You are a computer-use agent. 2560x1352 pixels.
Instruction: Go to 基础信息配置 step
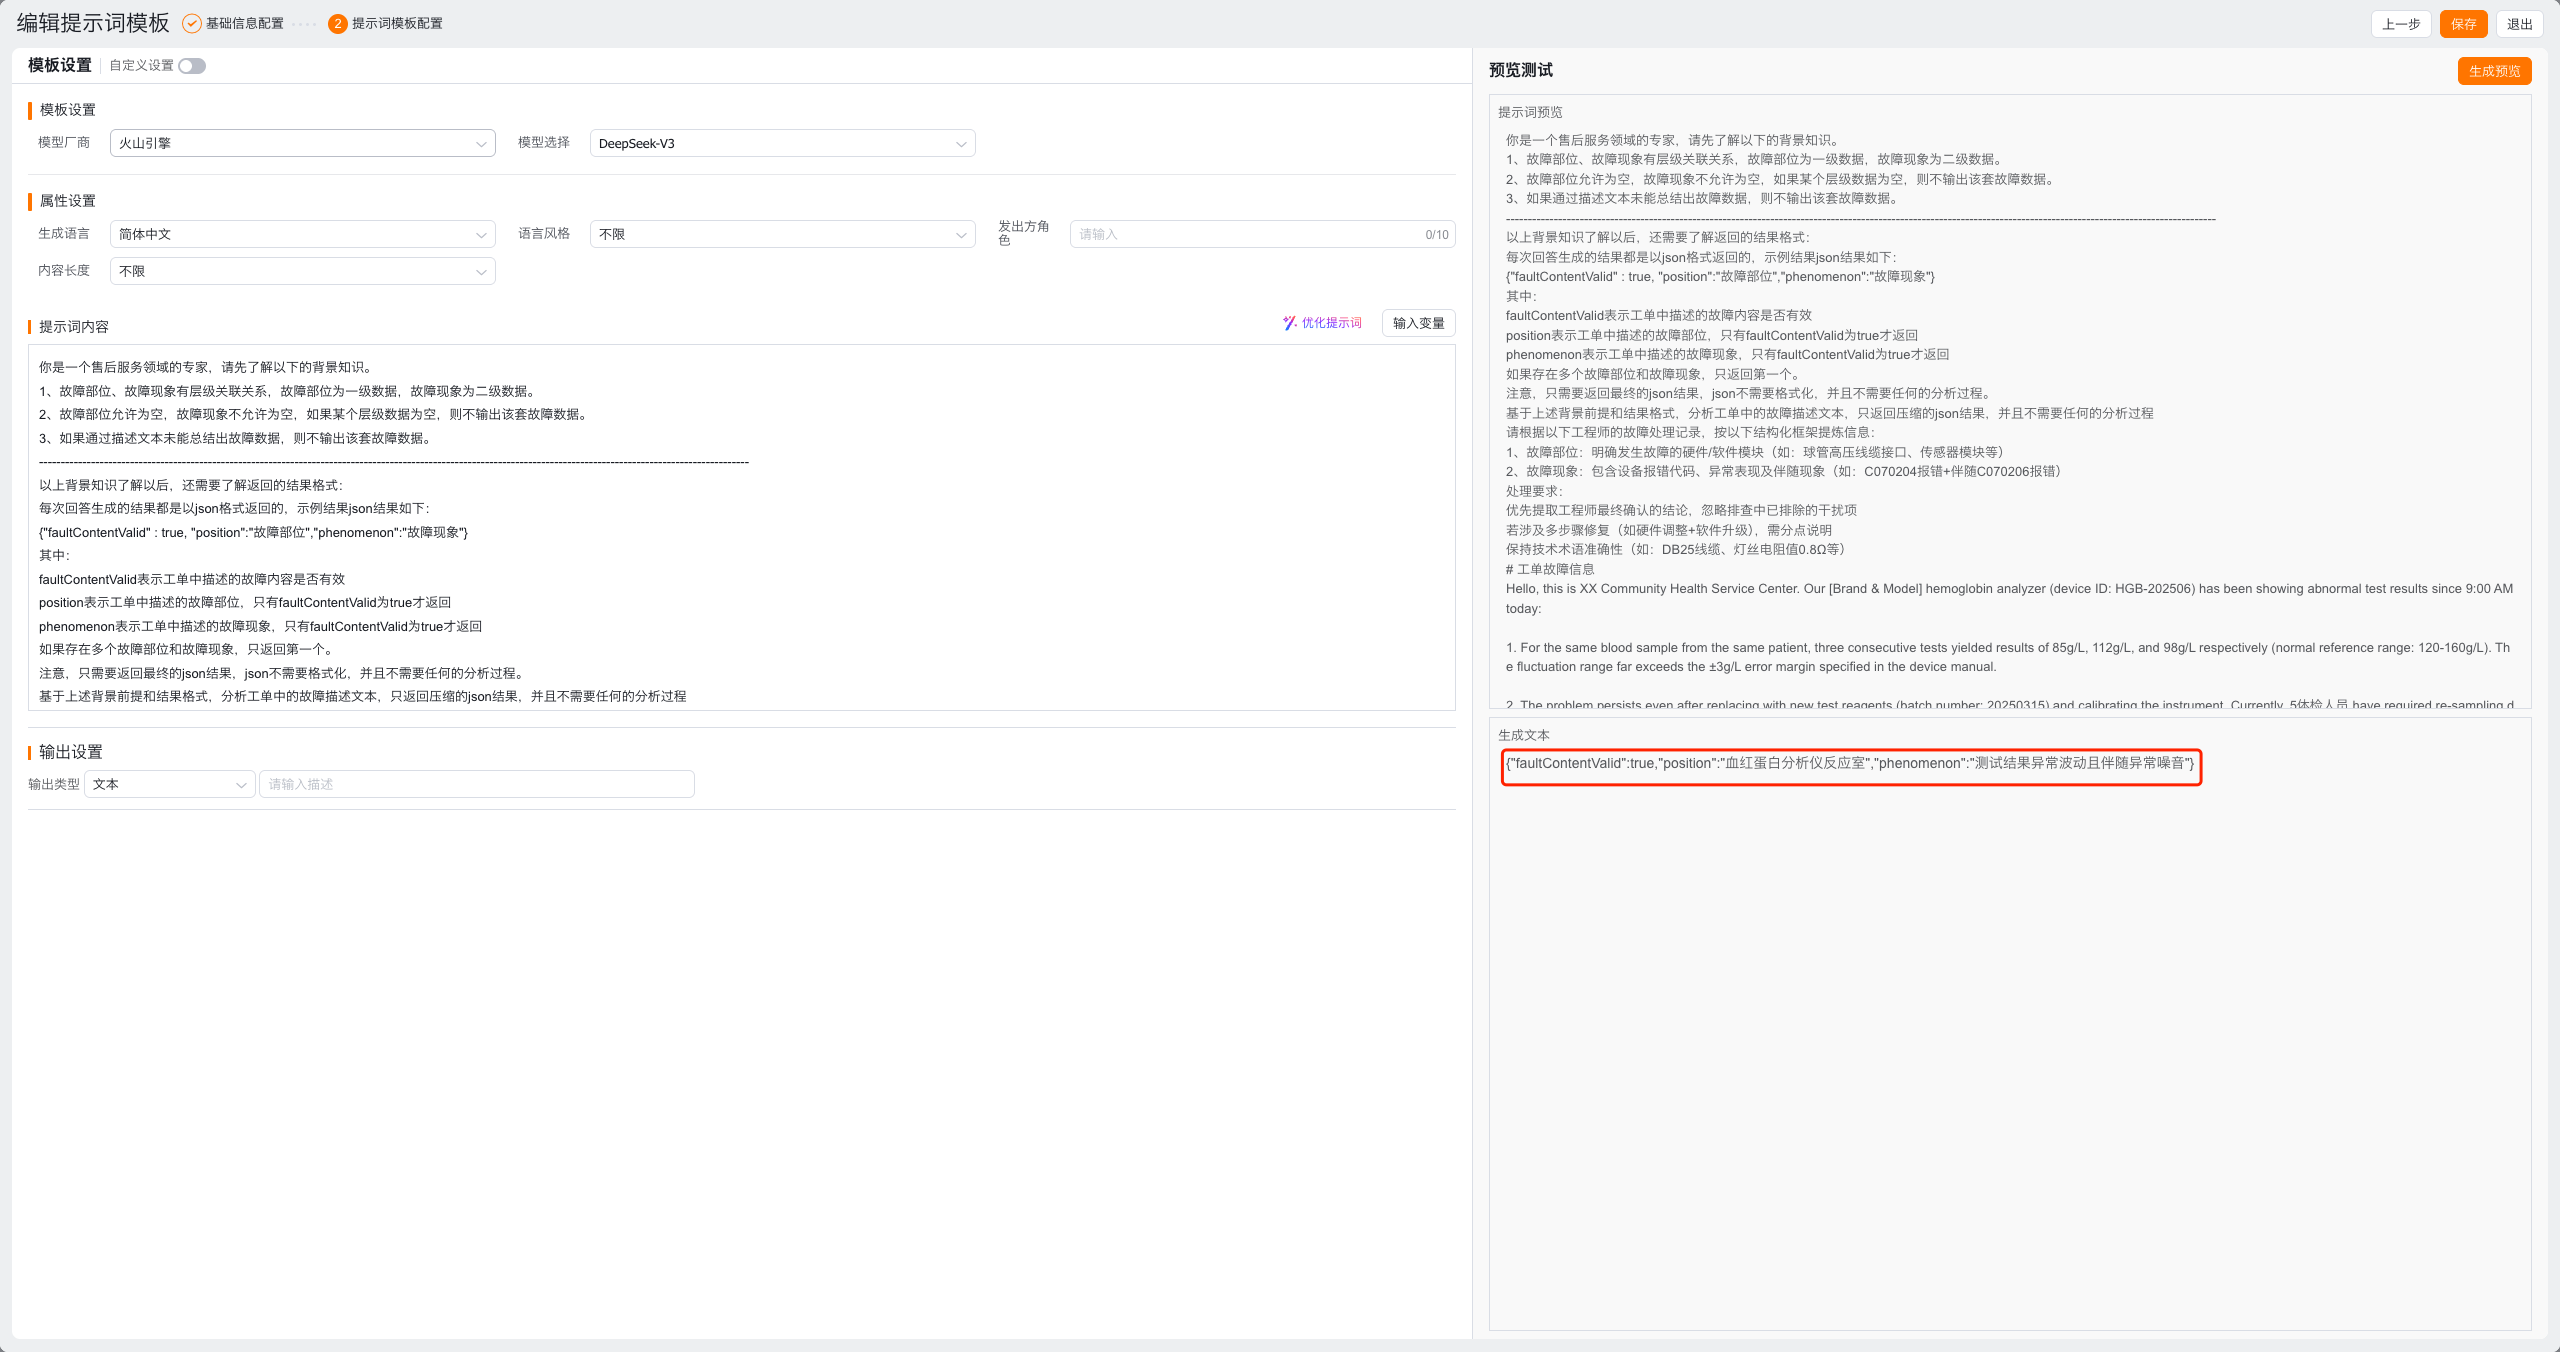(245, 23)
